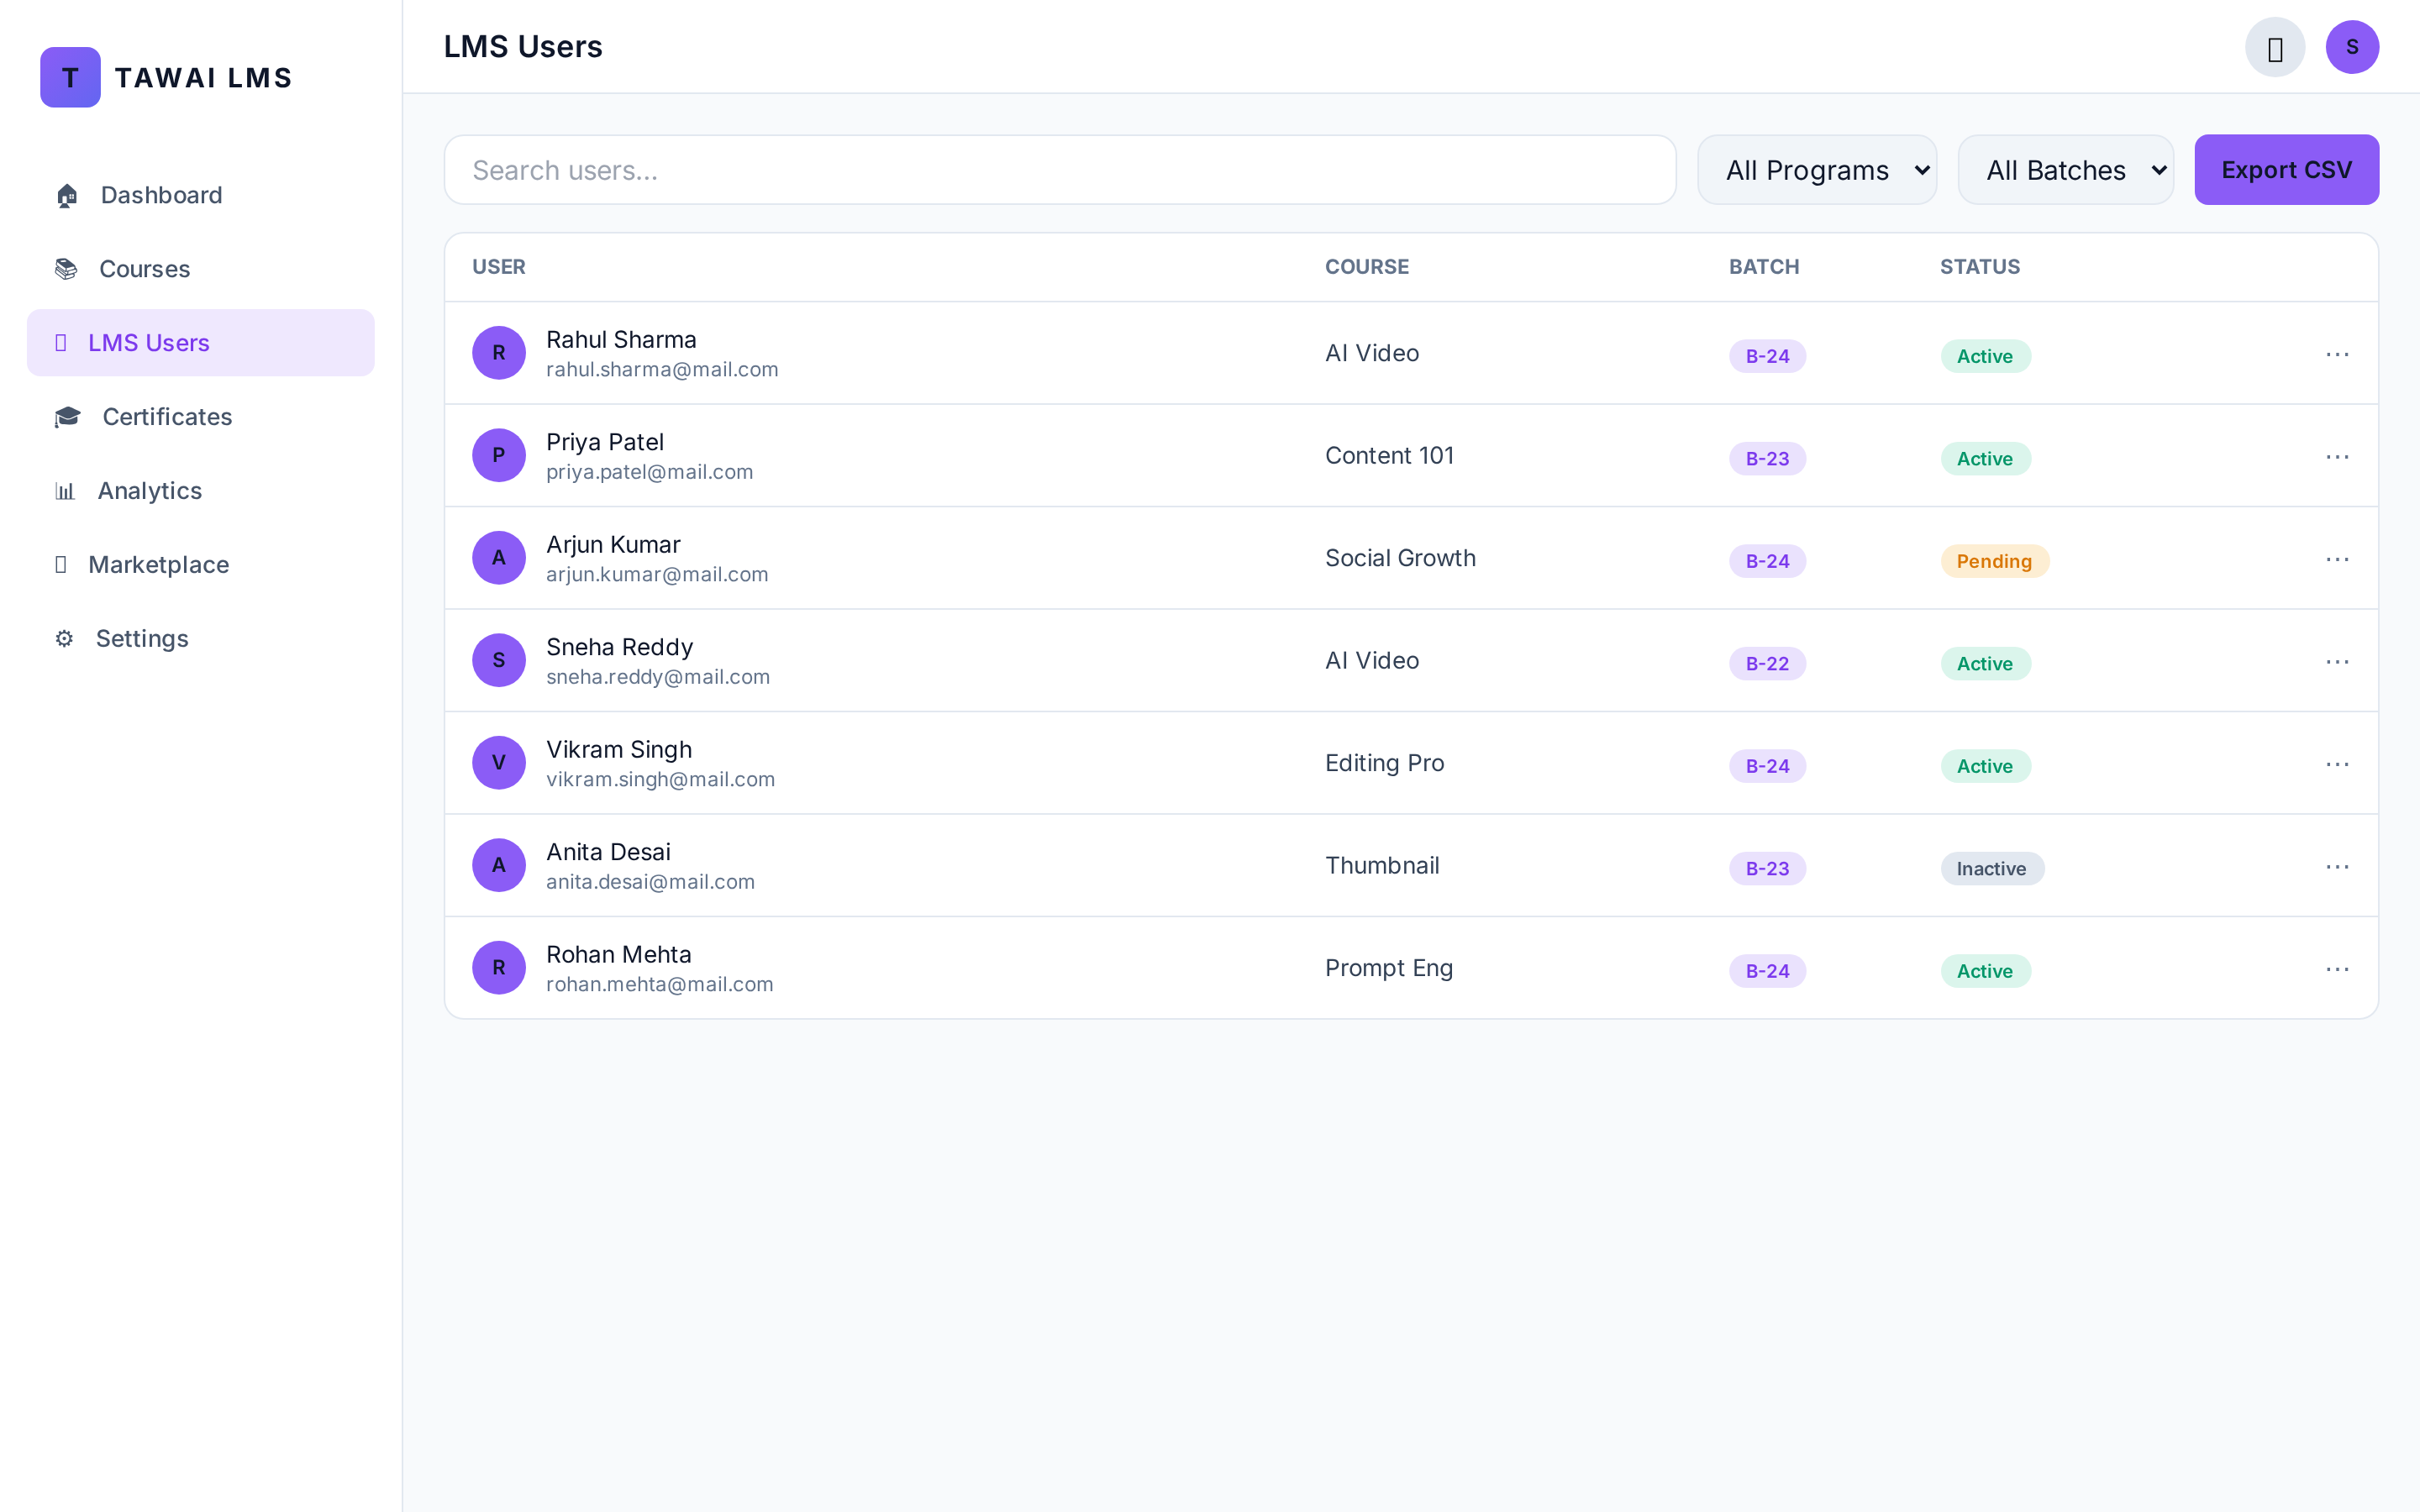Click Sneha Reddy's S avatar

point(499,660)
